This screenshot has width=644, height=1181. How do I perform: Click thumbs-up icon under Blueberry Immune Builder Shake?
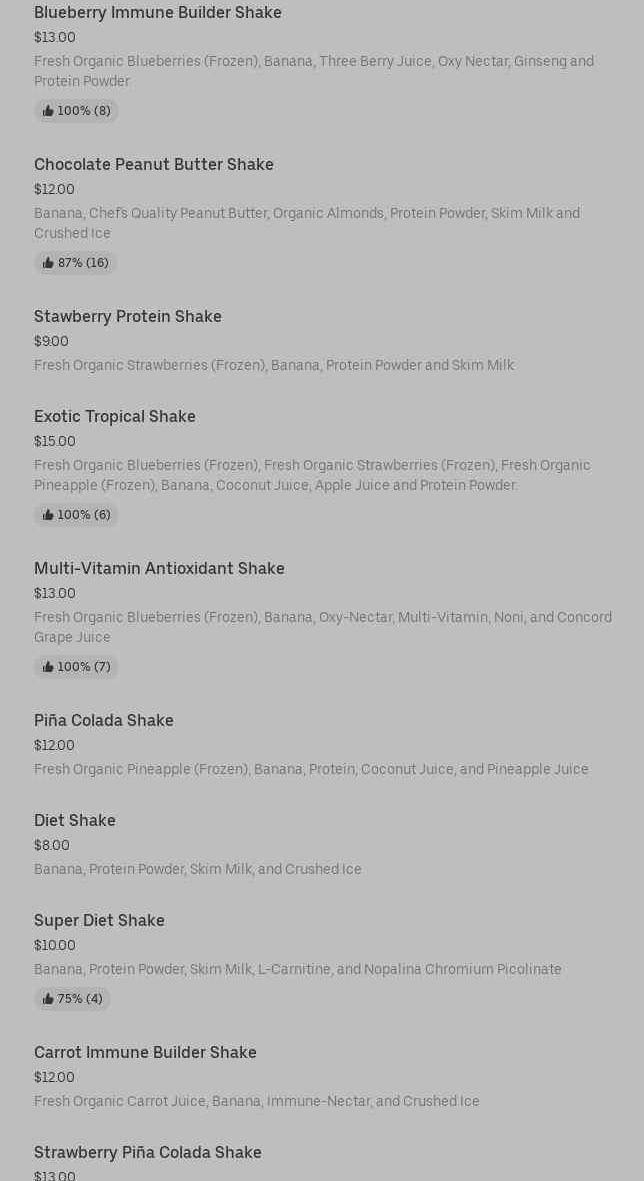pos(48,111)
